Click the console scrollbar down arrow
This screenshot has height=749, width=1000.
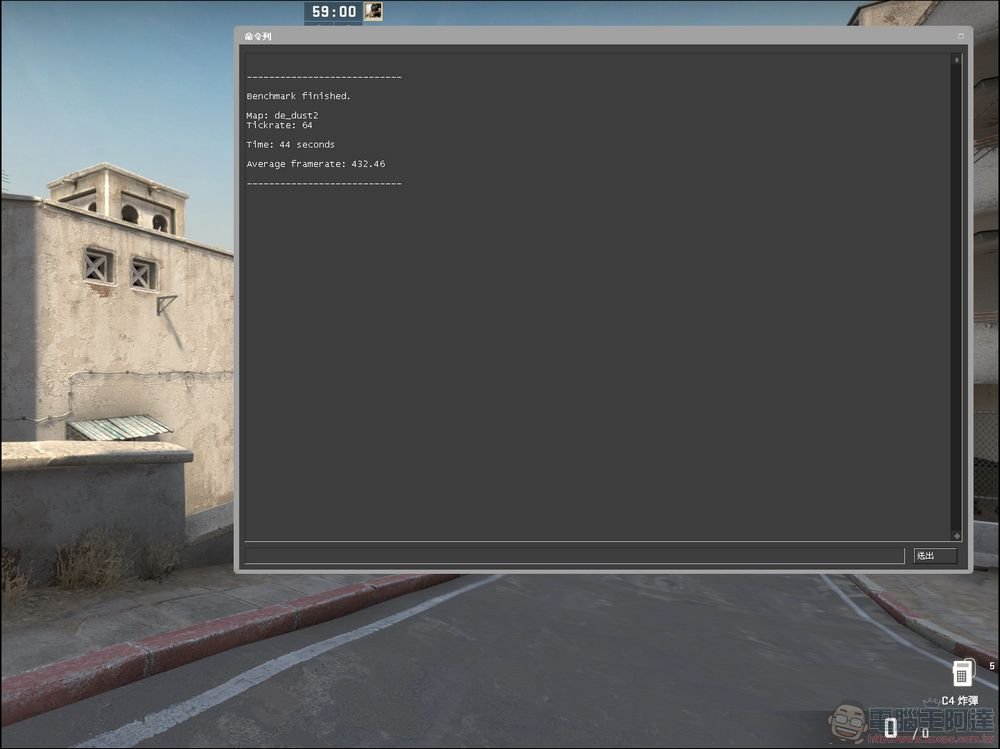[x=956, y=535]
